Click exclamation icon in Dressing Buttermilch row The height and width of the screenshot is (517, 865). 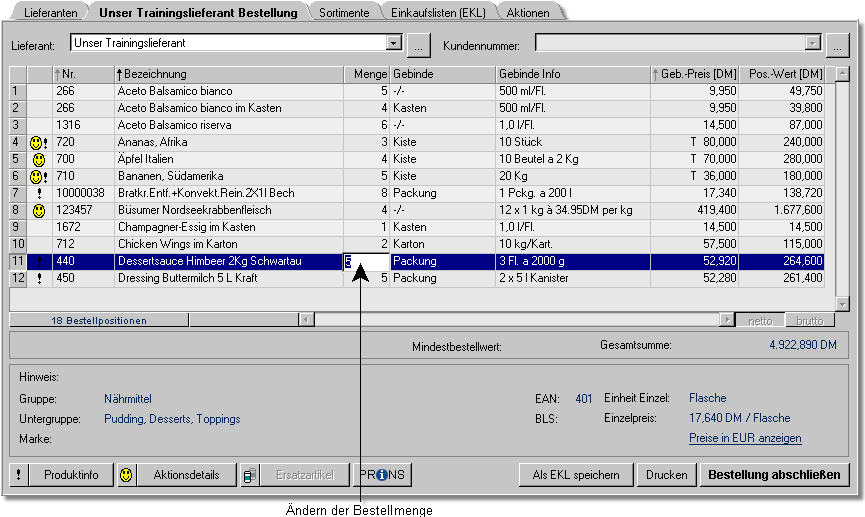pos(38,279)
